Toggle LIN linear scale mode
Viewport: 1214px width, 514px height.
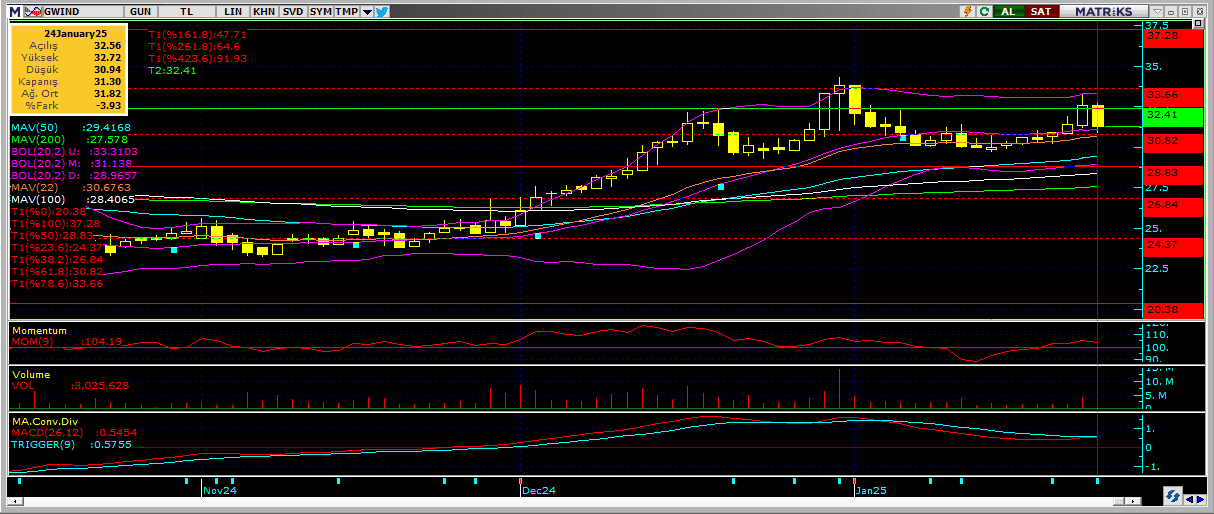[234, 11]
